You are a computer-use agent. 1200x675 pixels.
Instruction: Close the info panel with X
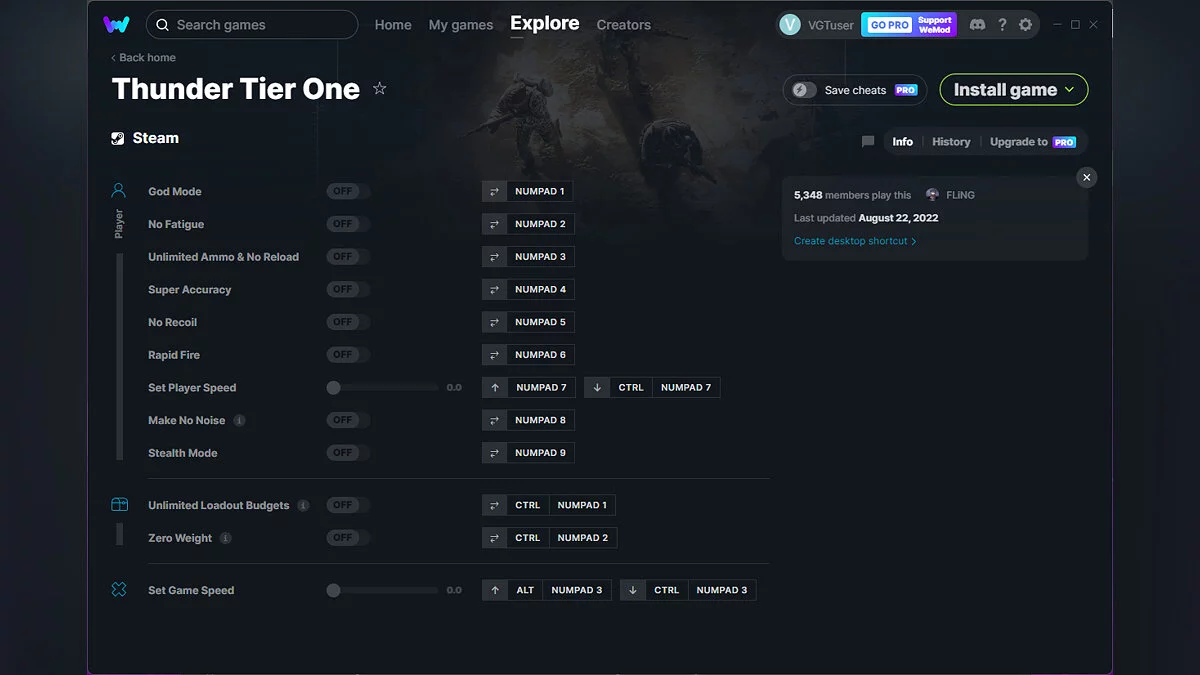1087,177
